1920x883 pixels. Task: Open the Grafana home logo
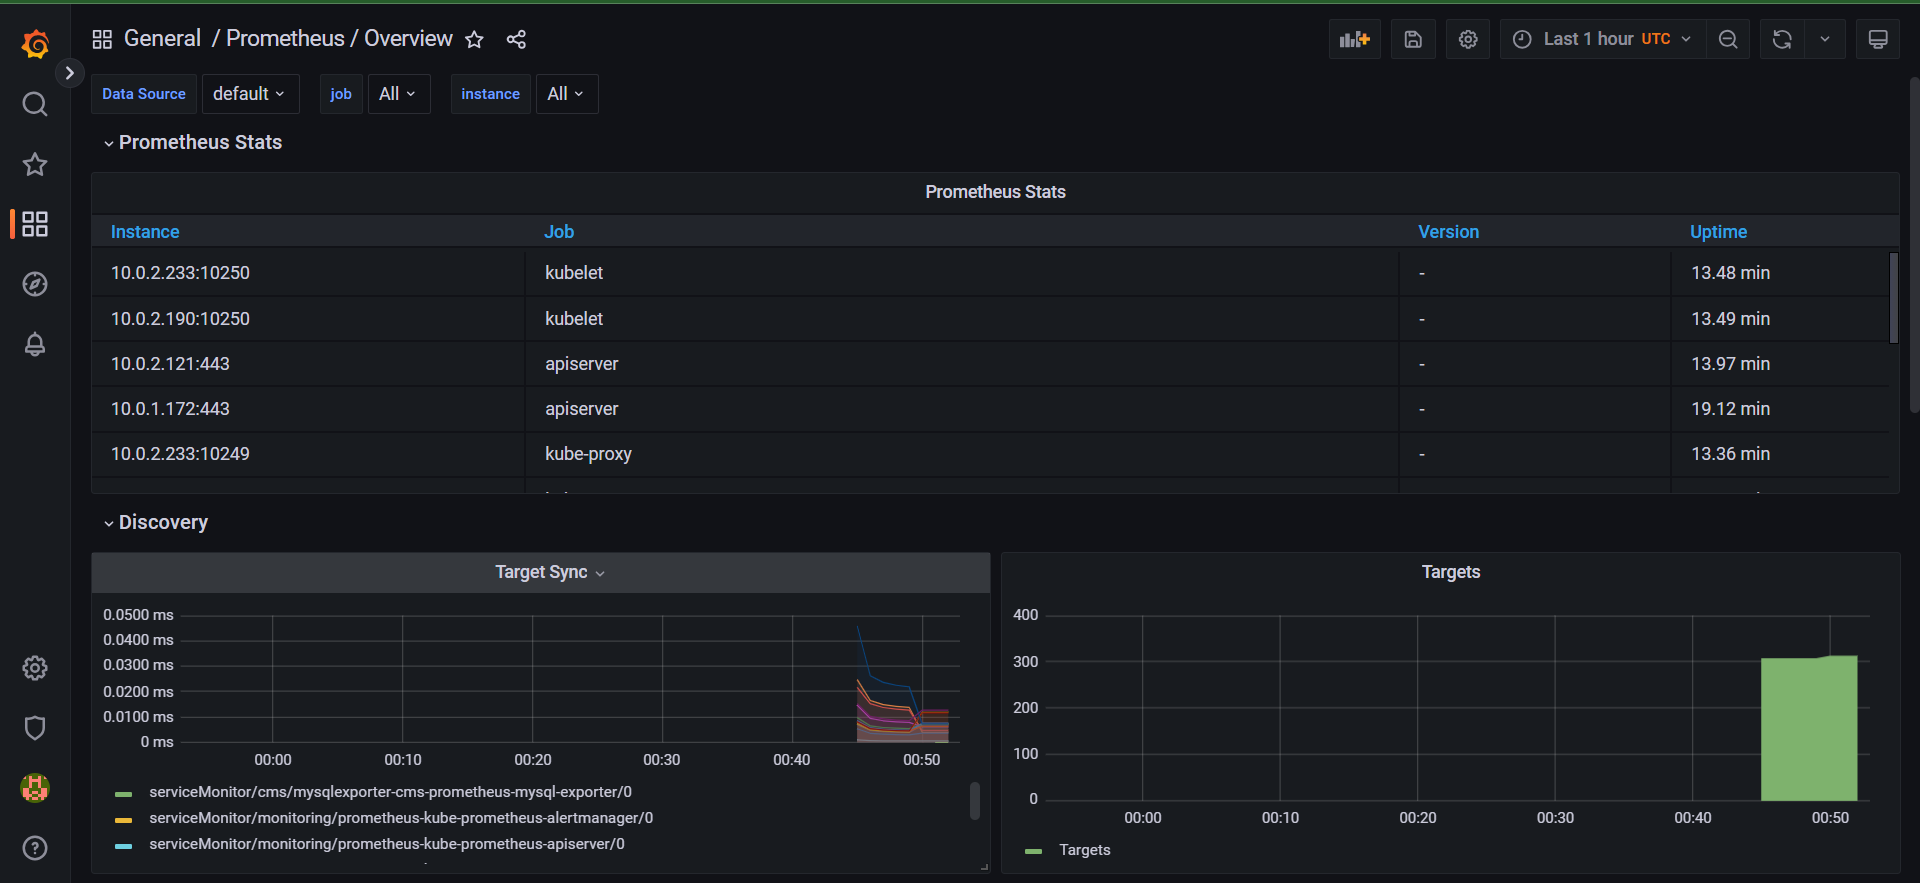point(35,44)
